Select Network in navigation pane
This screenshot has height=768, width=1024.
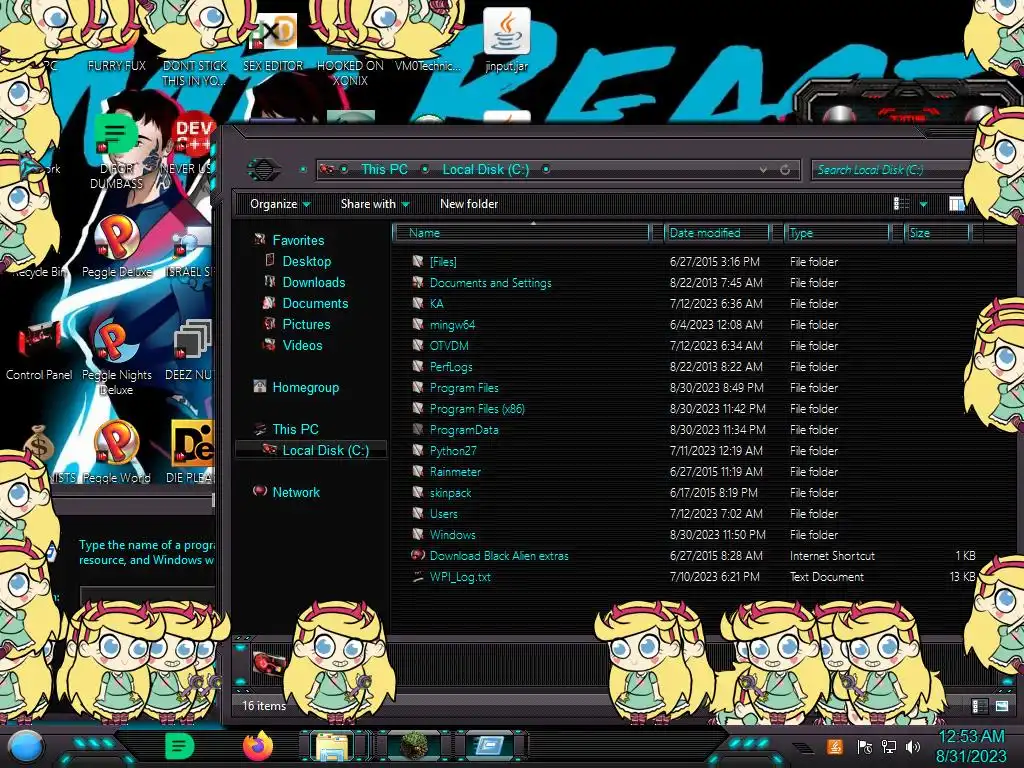[x=296, y=492]
